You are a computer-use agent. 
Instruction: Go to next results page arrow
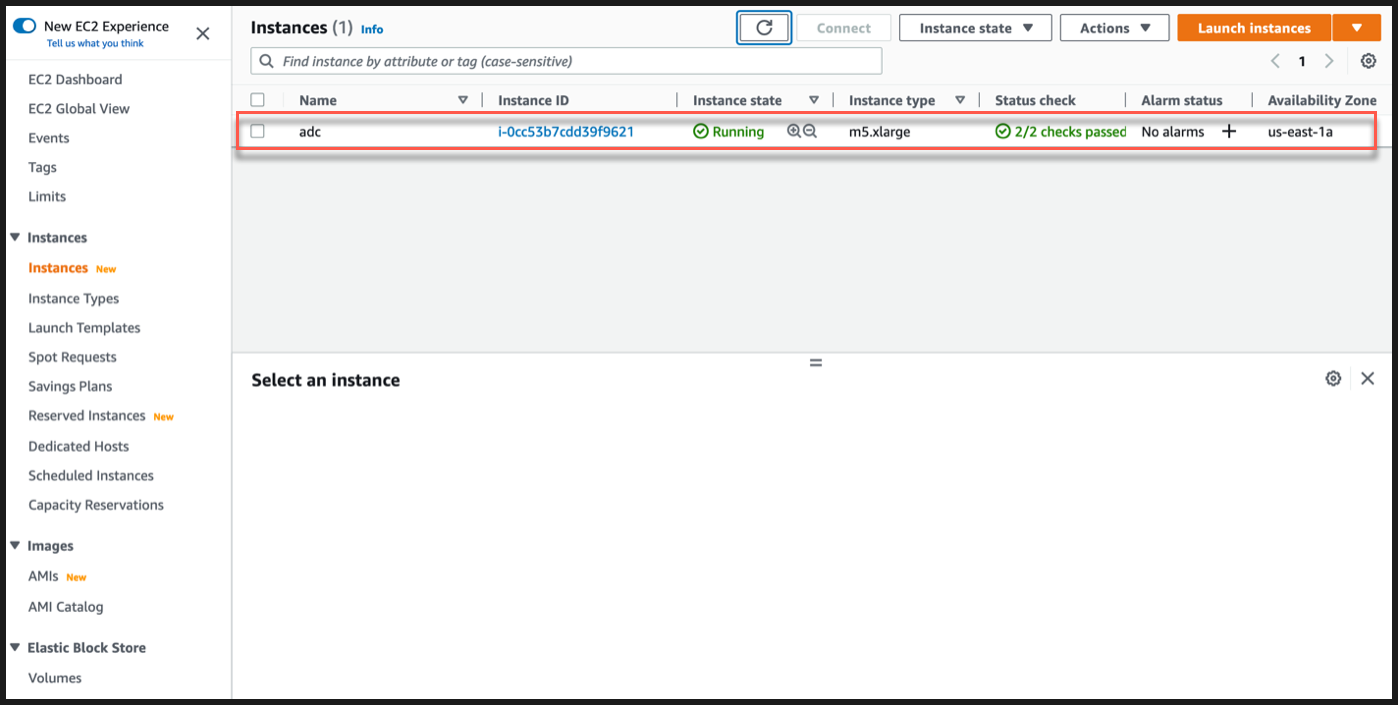(x=1329, y=61)
